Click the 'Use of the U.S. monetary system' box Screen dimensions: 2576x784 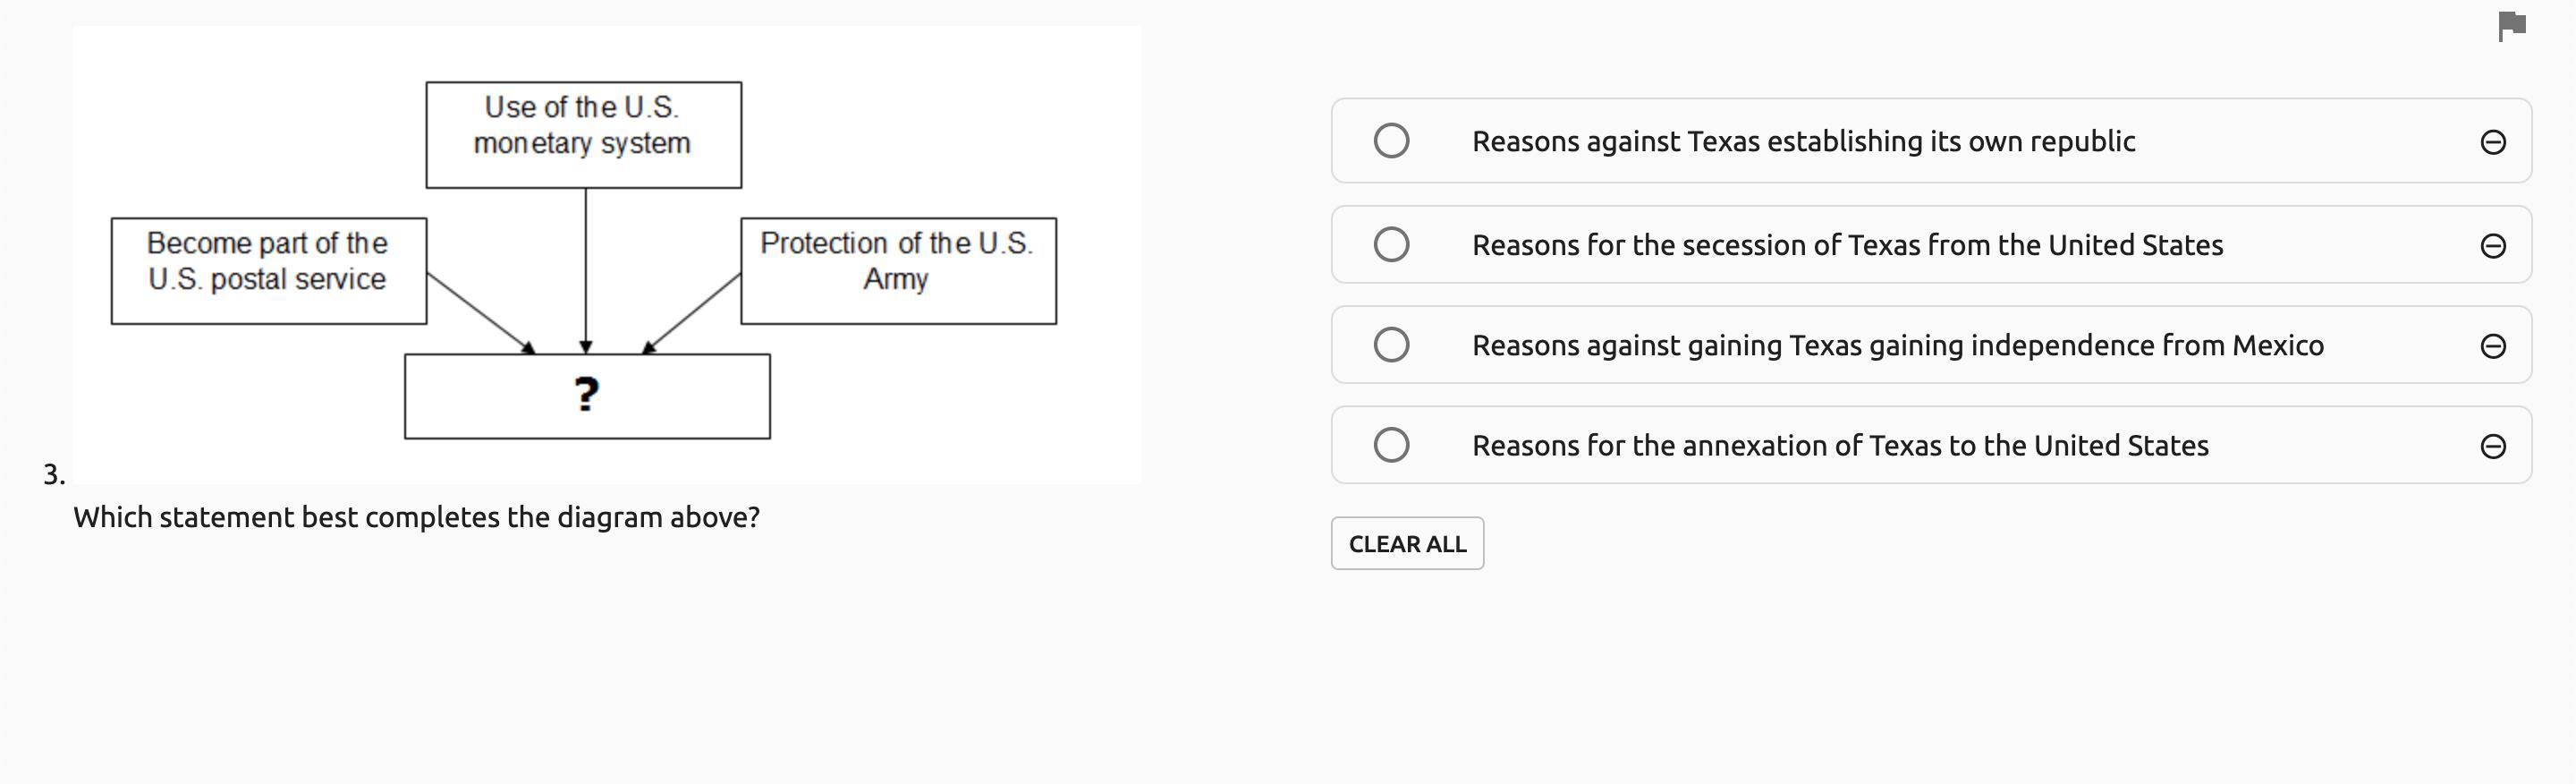tap(583, 135)
